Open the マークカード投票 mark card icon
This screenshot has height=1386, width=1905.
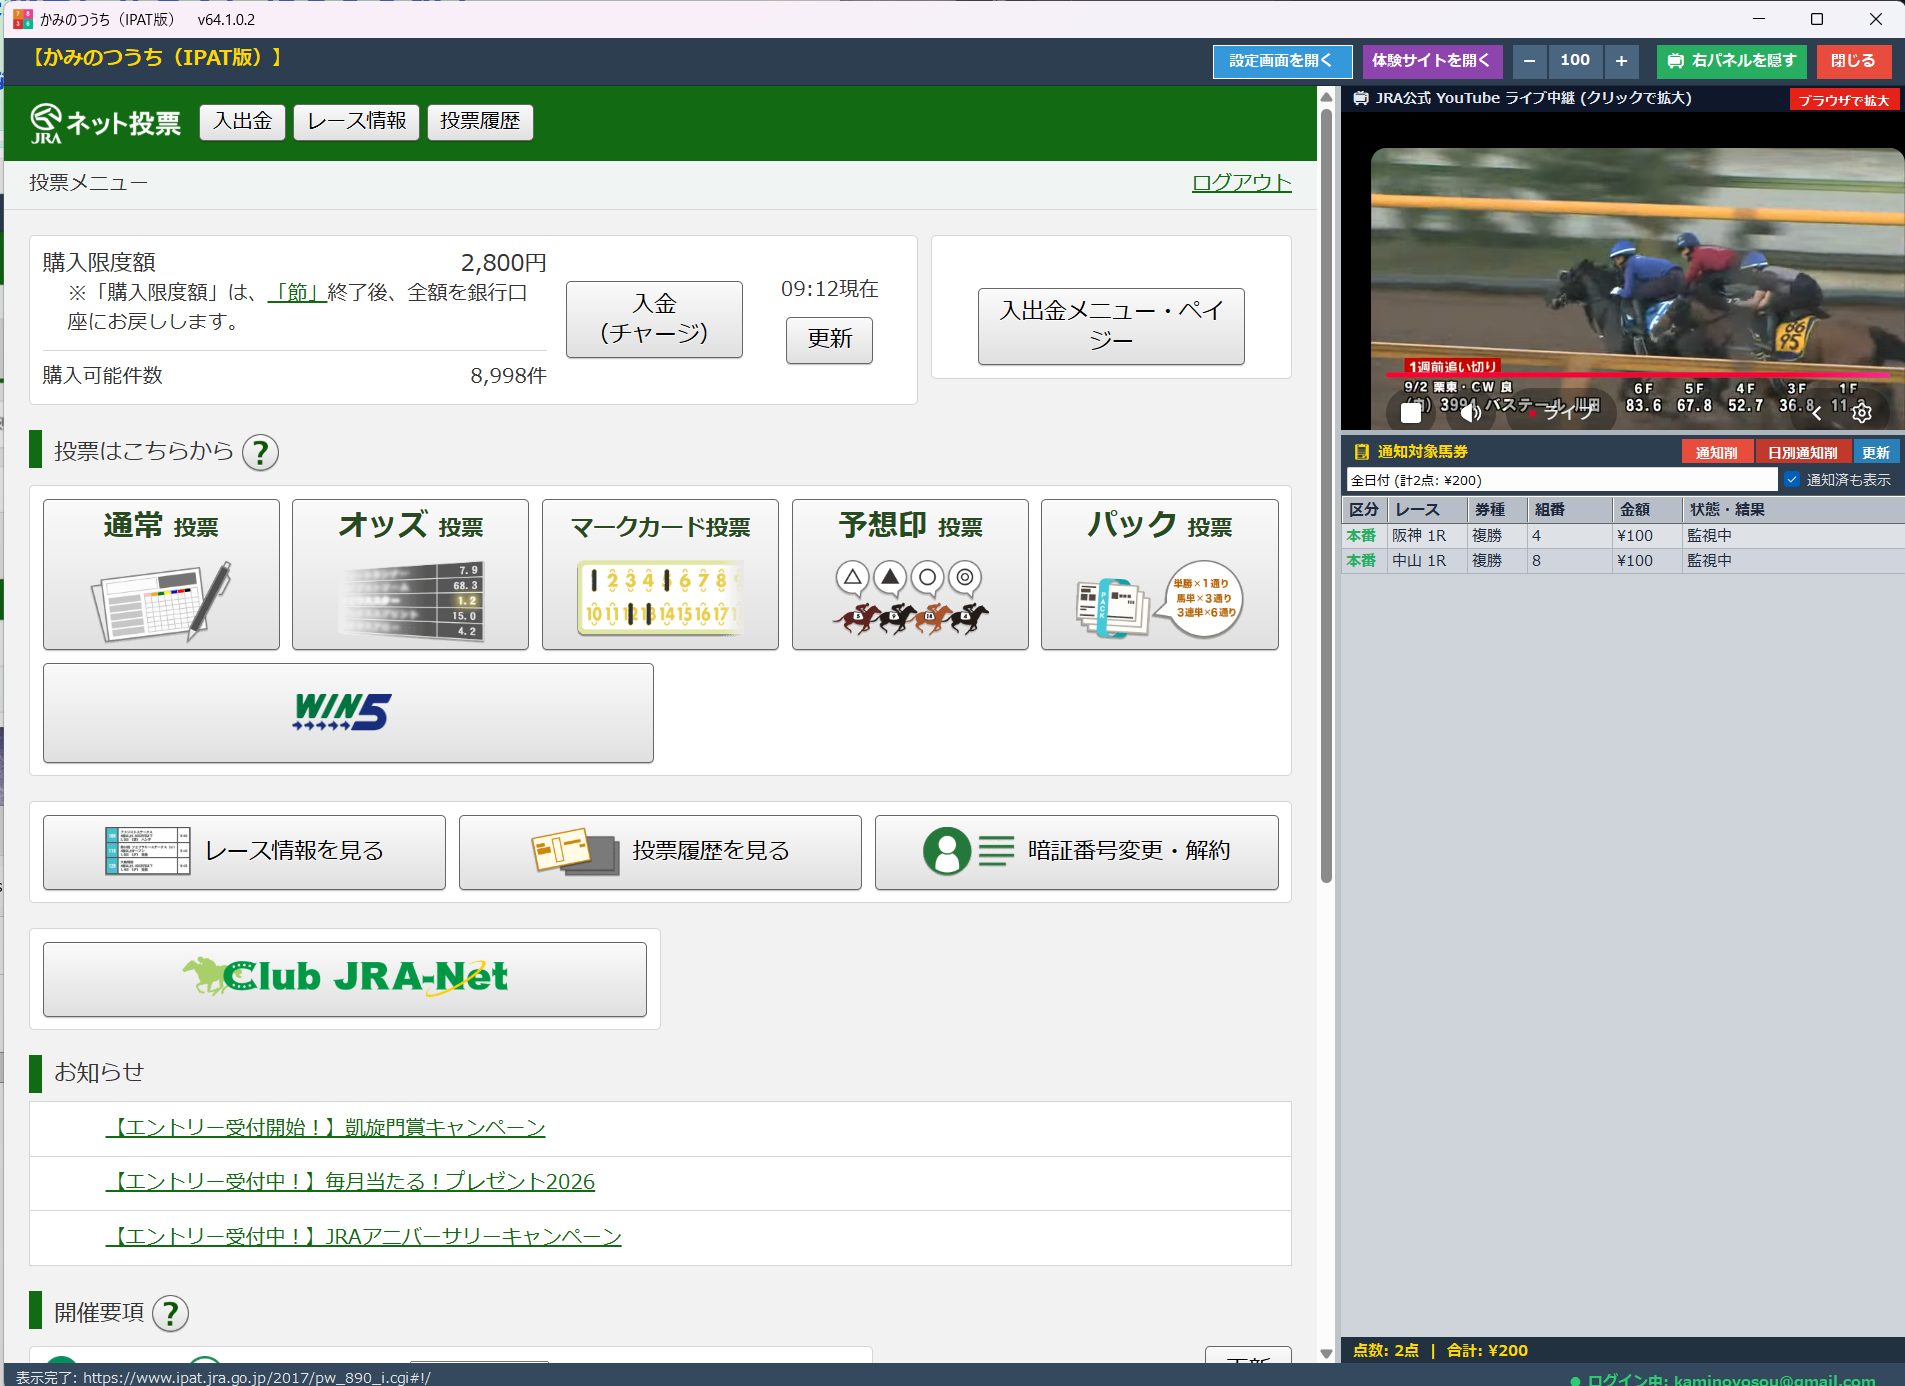point(660,574)
